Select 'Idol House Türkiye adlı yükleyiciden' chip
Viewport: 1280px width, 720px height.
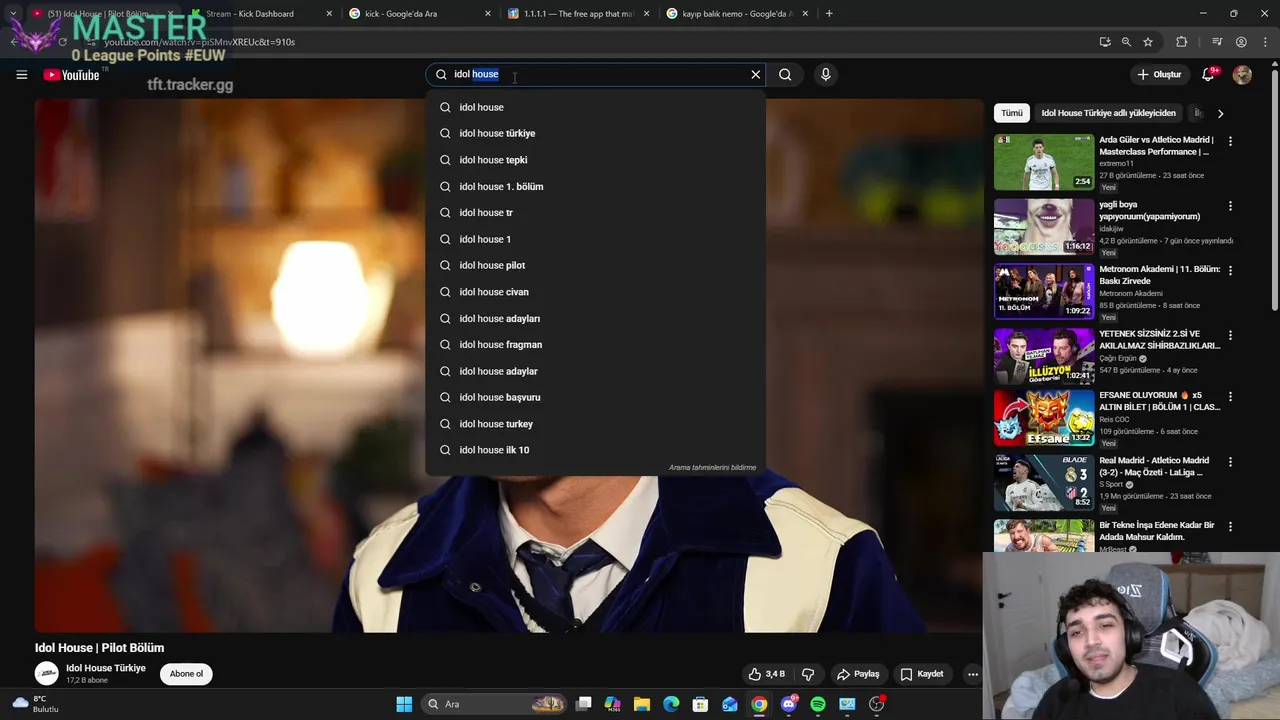[x=1108, y=113]
